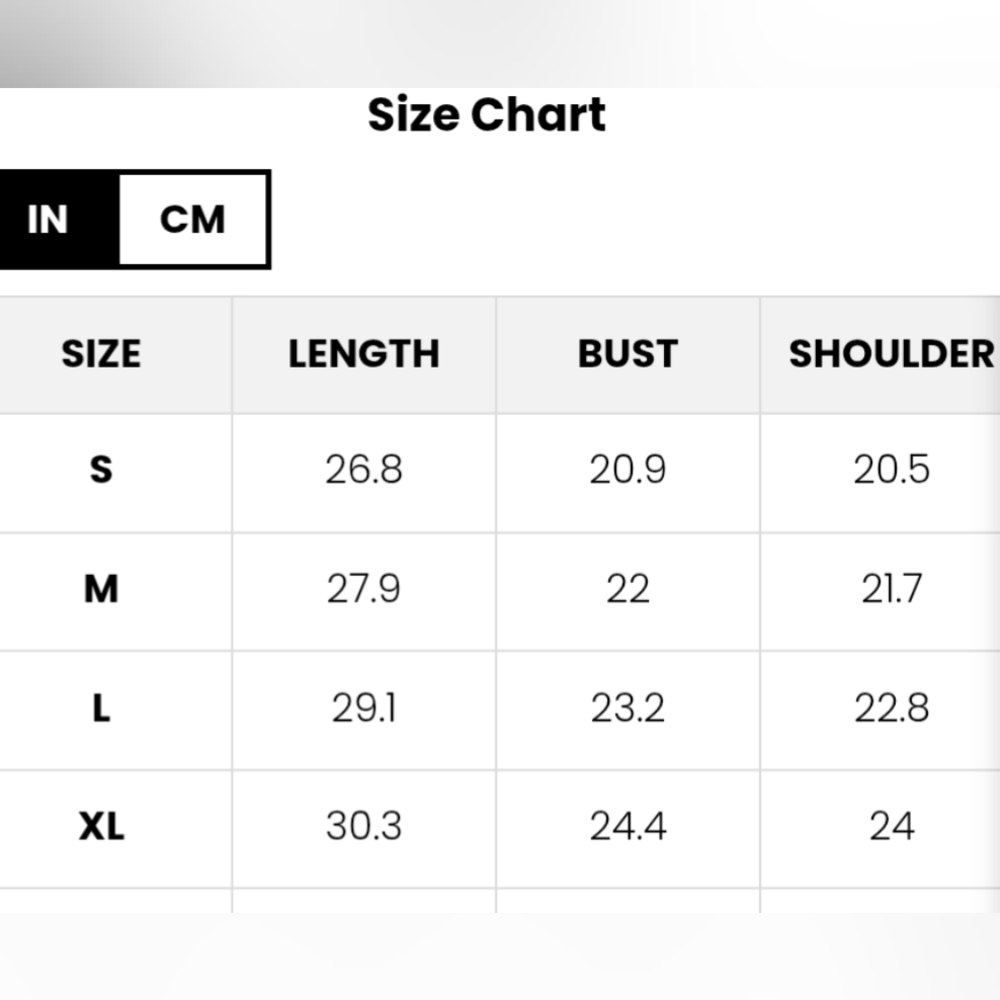Select the S size row label
Screen dimensions: 1000x1000
coord(101,469)
